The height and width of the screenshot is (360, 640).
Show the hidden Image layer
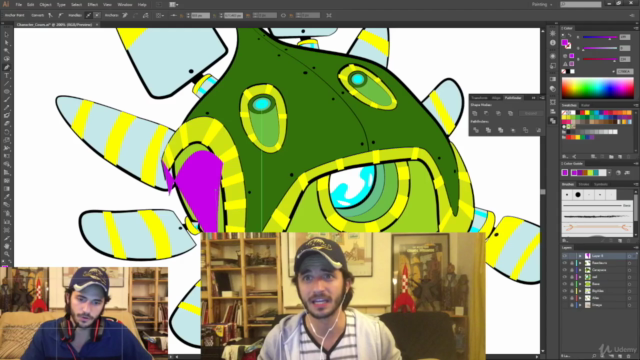(x=565, y=305)
